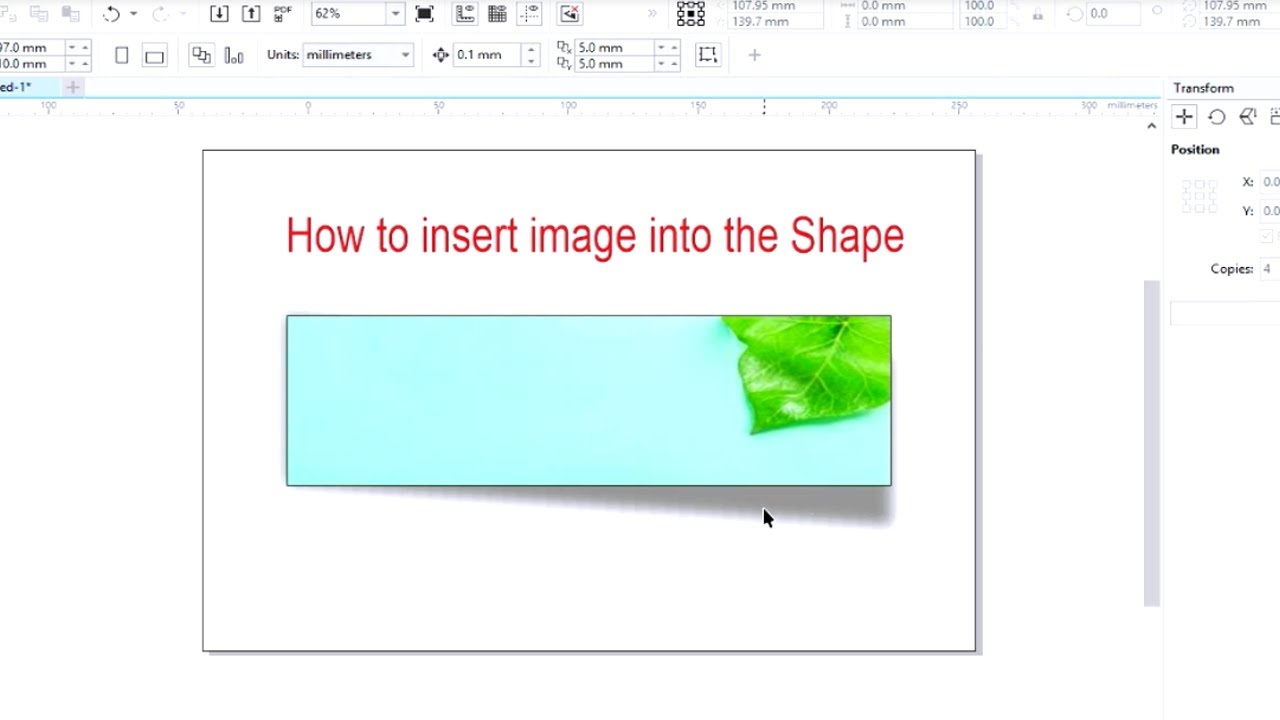Click the All pages layout icon
This screenshot has width=1280, height=720.
(201, 56)
